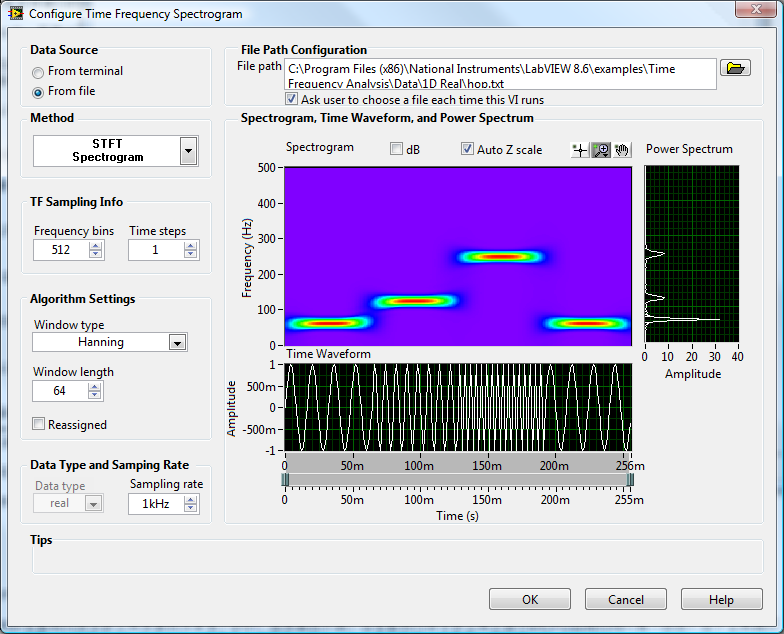Select the zoom magnifier tool
Viewport: 784px width, 634px height.
click(x=601, y=150)
